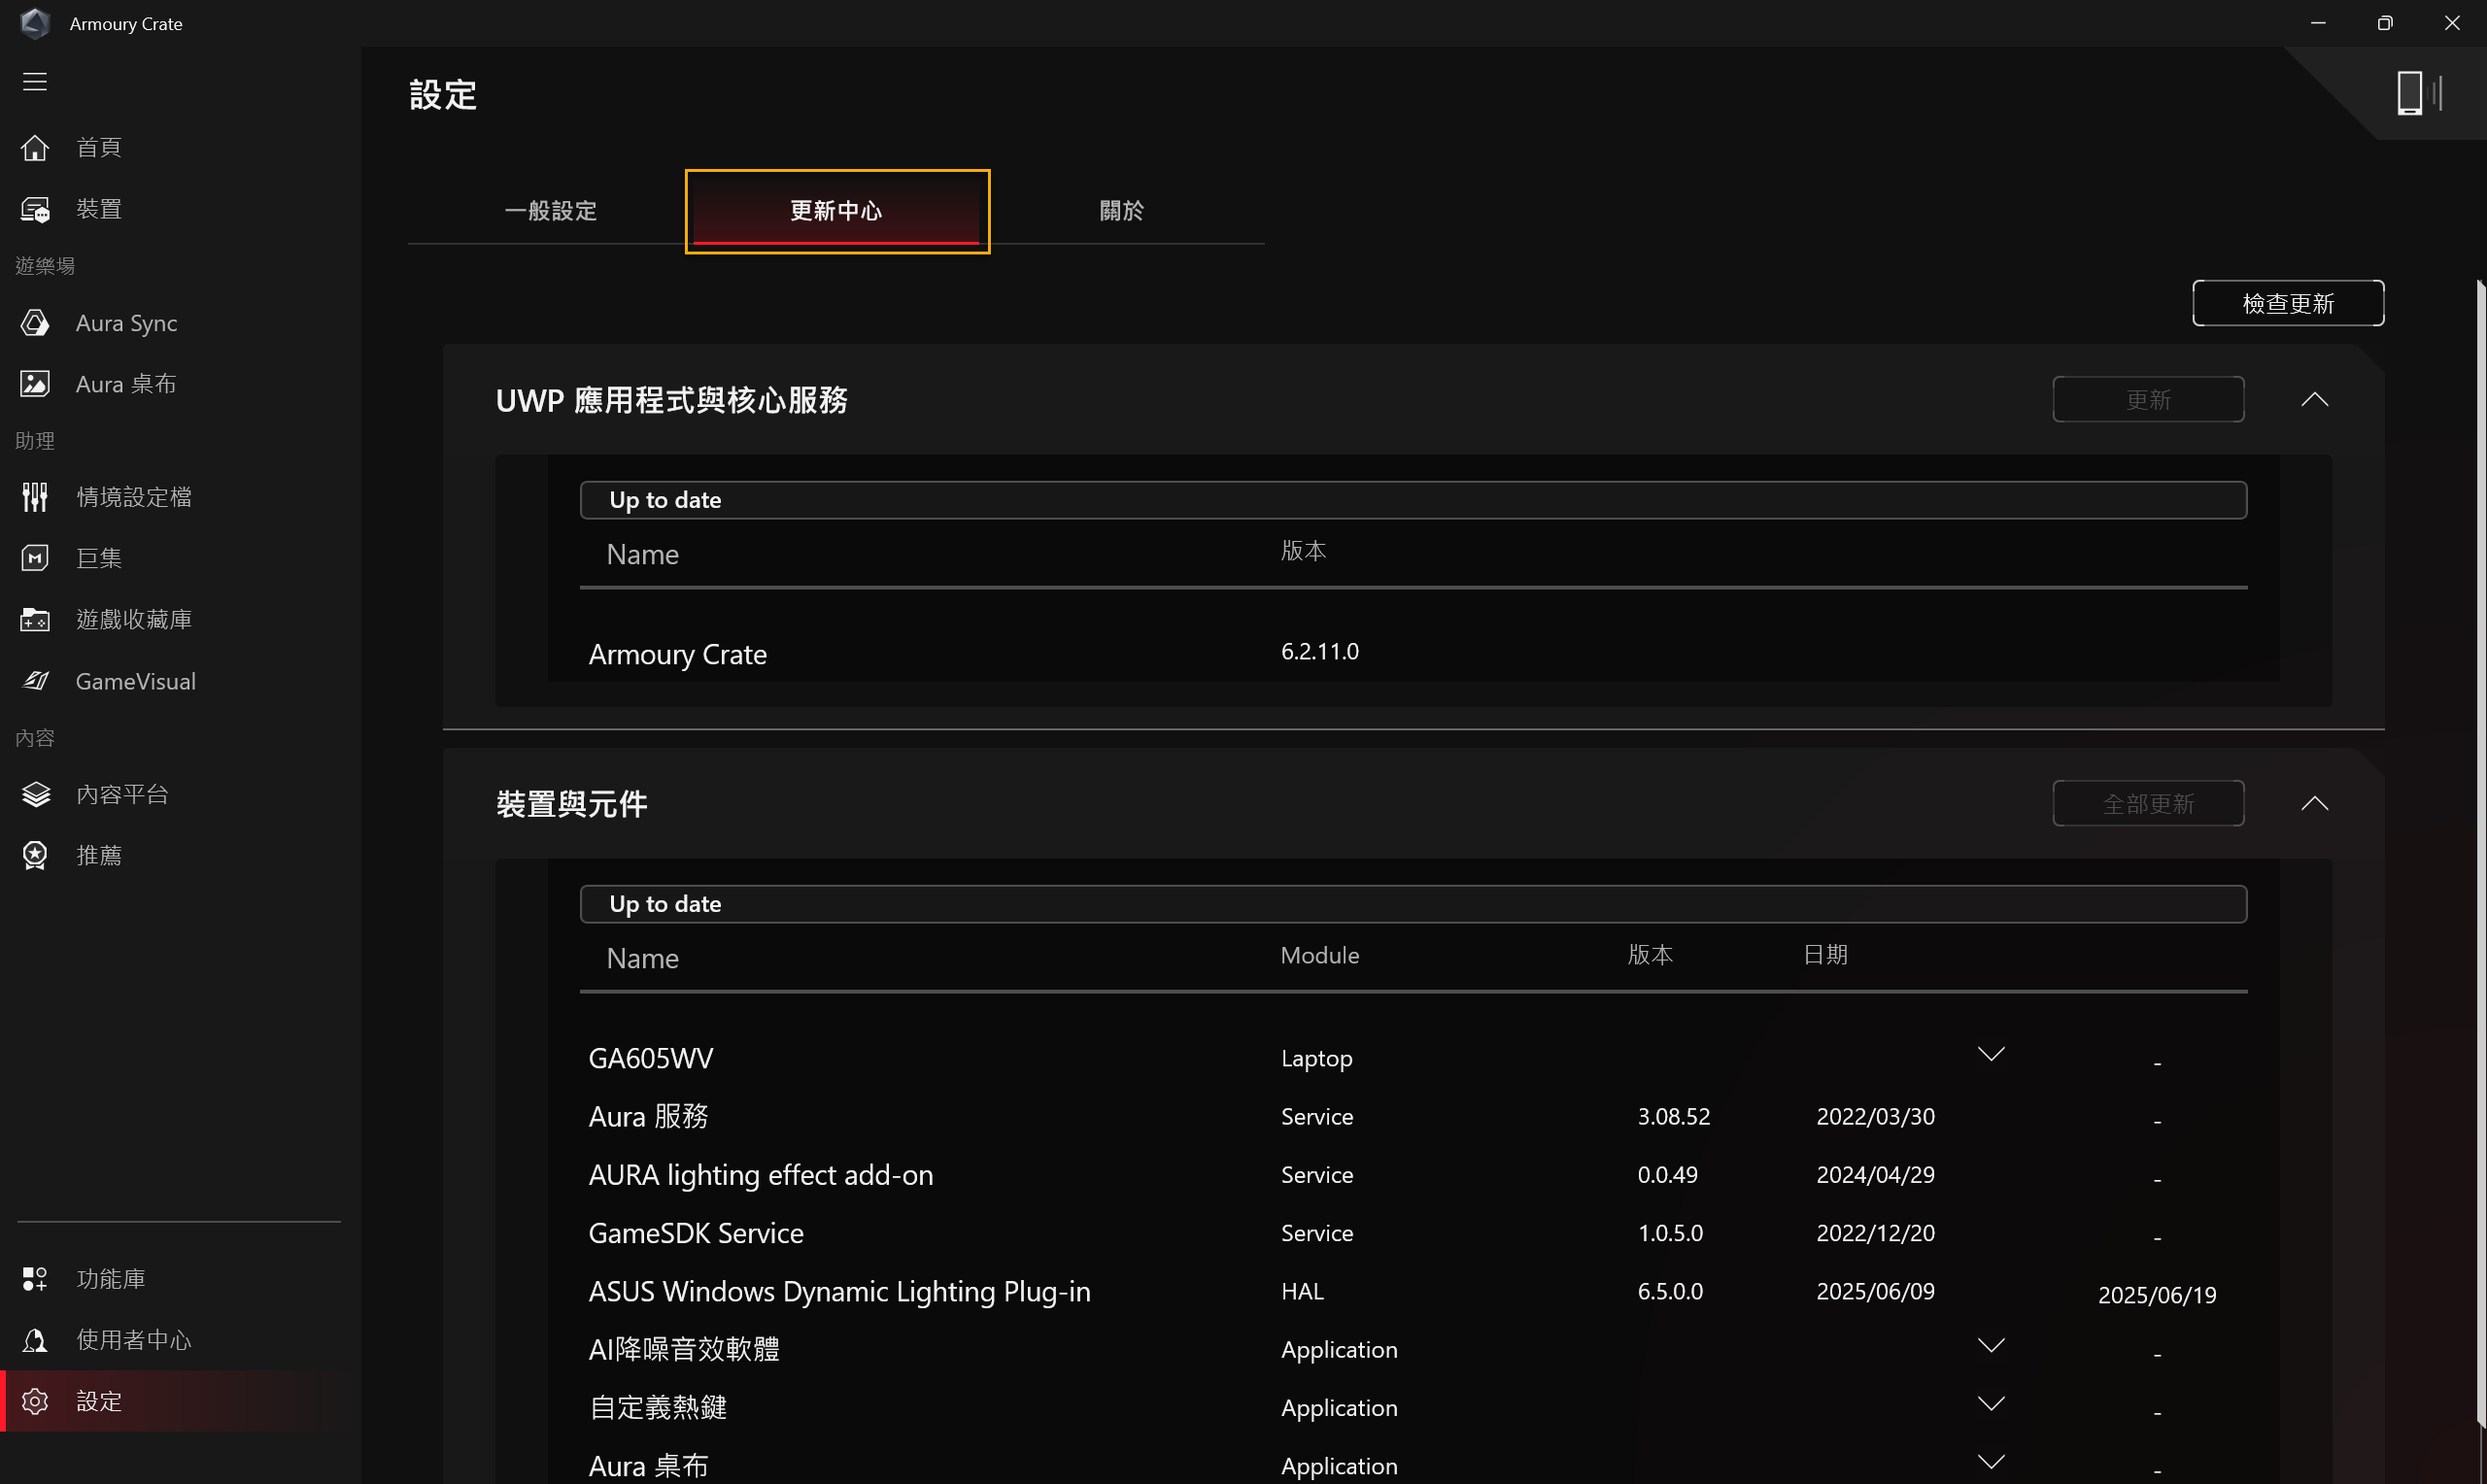Switch to the 關於 tab

coord(1121,211)
